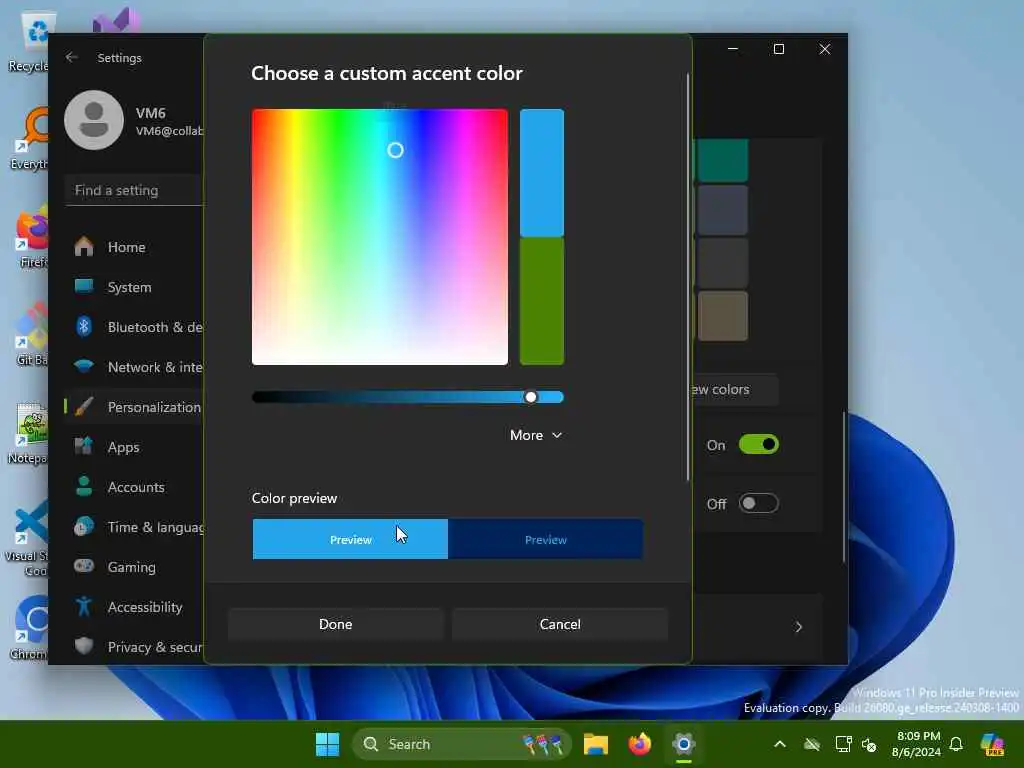The image size is (1024, 768).
Task: Turn off the On toggle switch
Action: (x=758, y=445)
